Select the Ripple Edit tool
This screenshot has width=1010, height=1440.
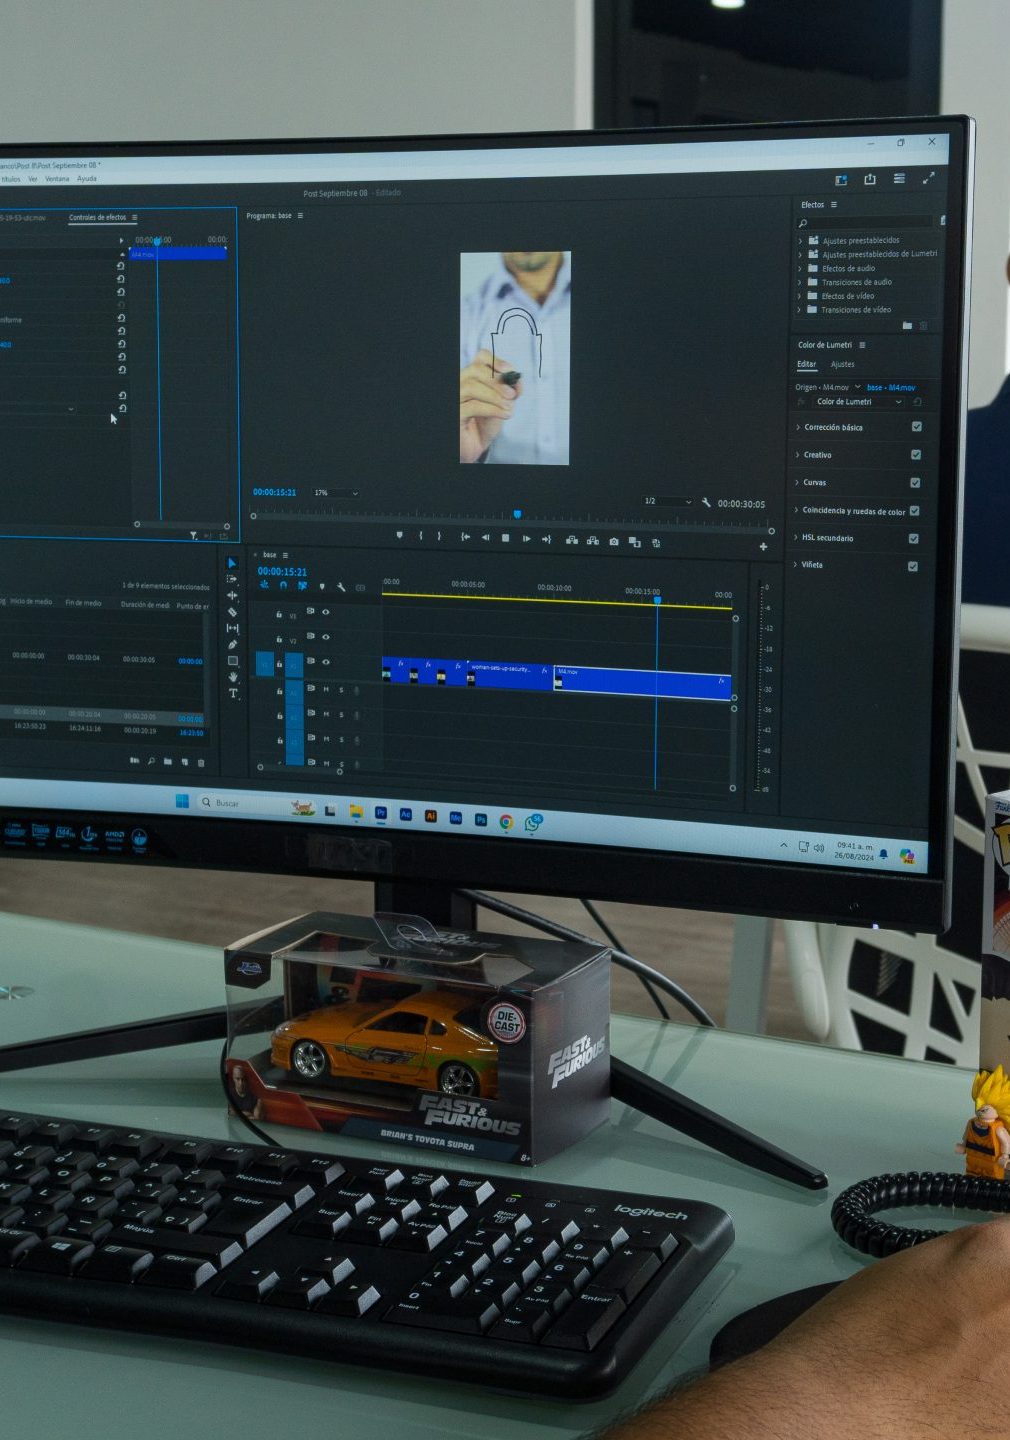(x=232, y=595)
